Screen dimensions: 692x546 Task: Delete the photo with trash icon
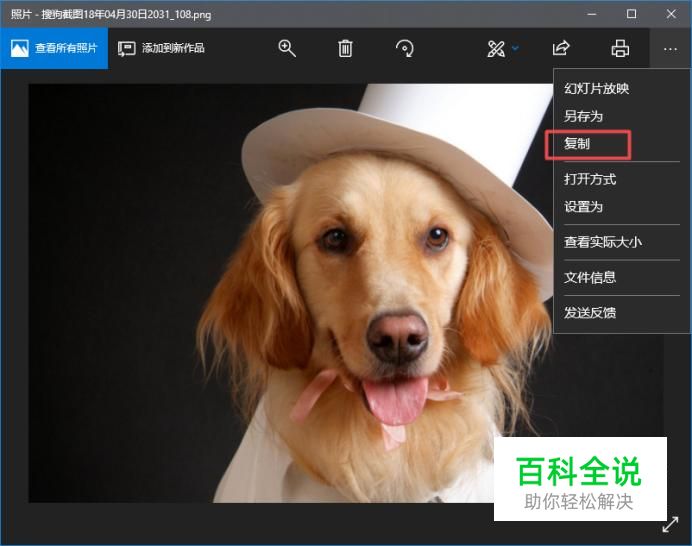pos(345,48)
